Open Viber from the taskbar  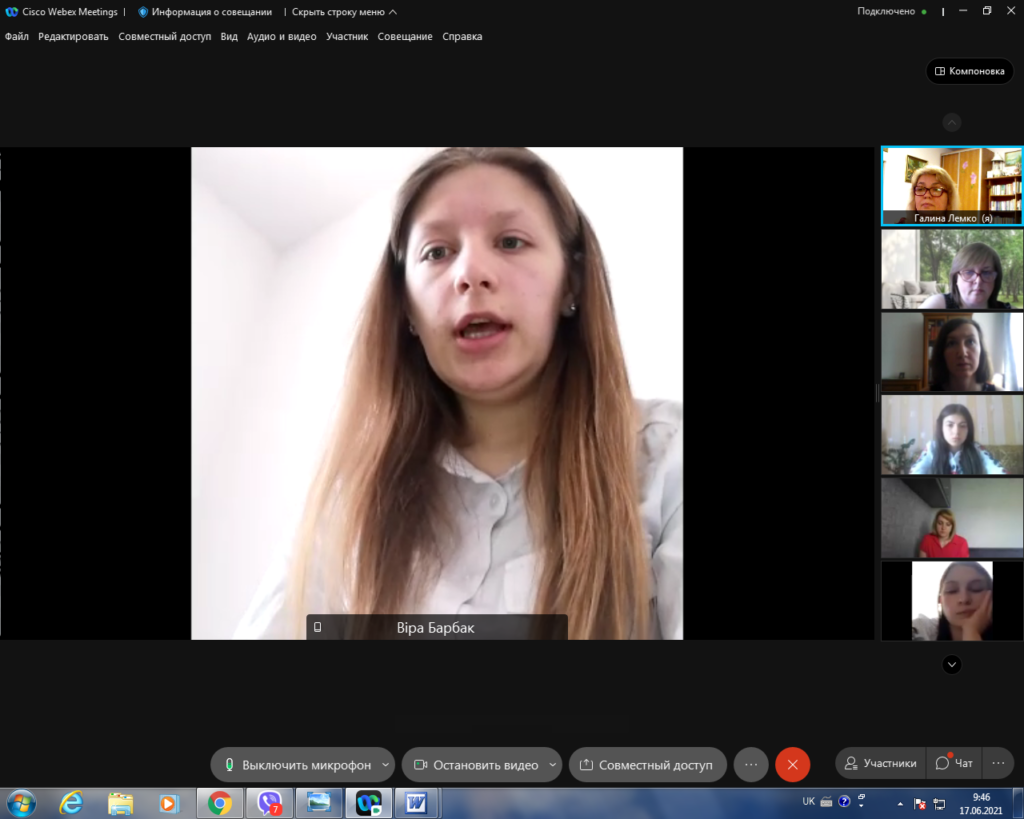pos(269,803)
